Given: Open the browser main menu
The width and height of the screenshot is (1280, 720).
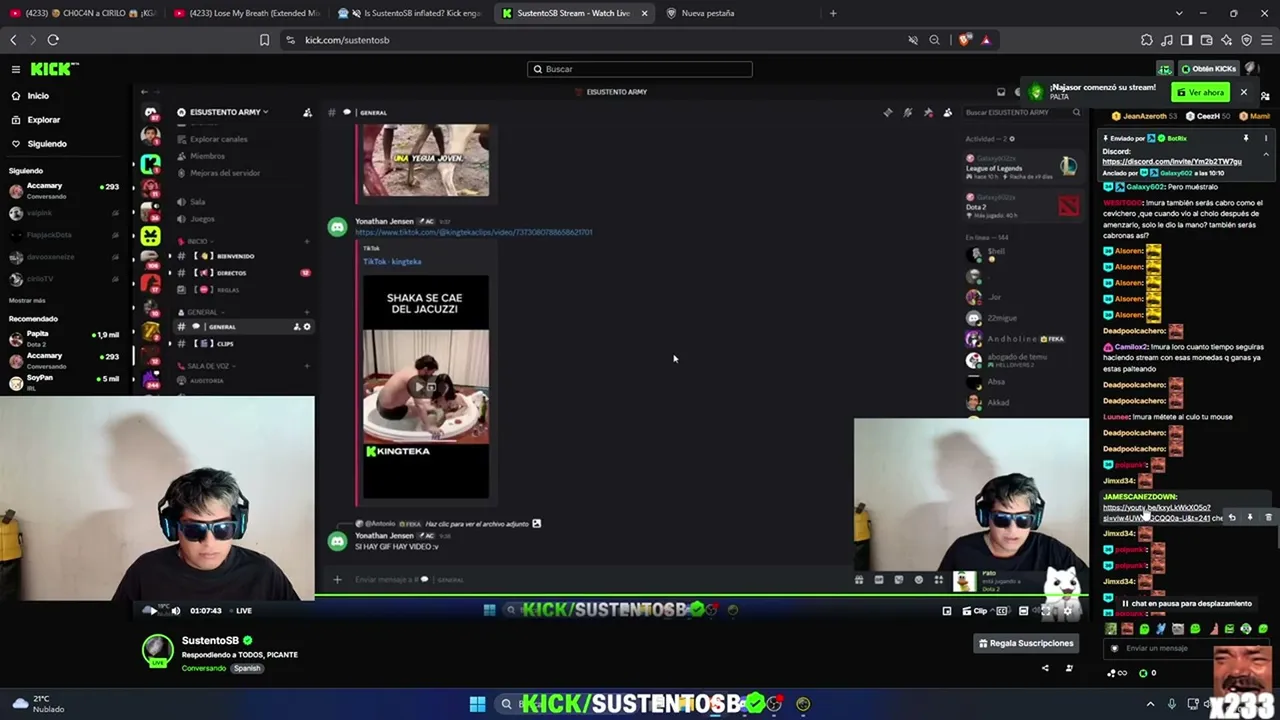Looking at the screenshot, I should click(x=1266, y=40).
